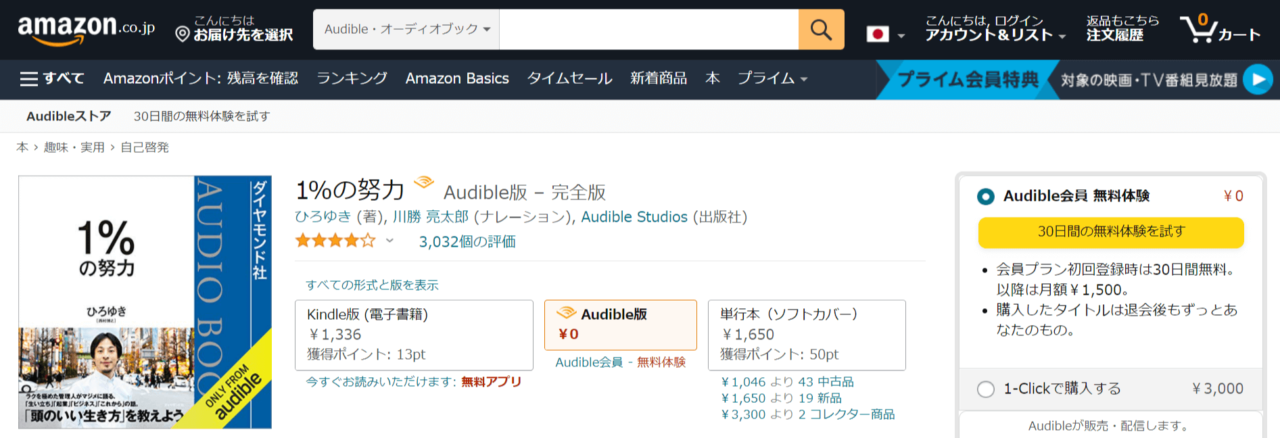
Task: Click the orange search magnifier button
Action: point(821,30)
